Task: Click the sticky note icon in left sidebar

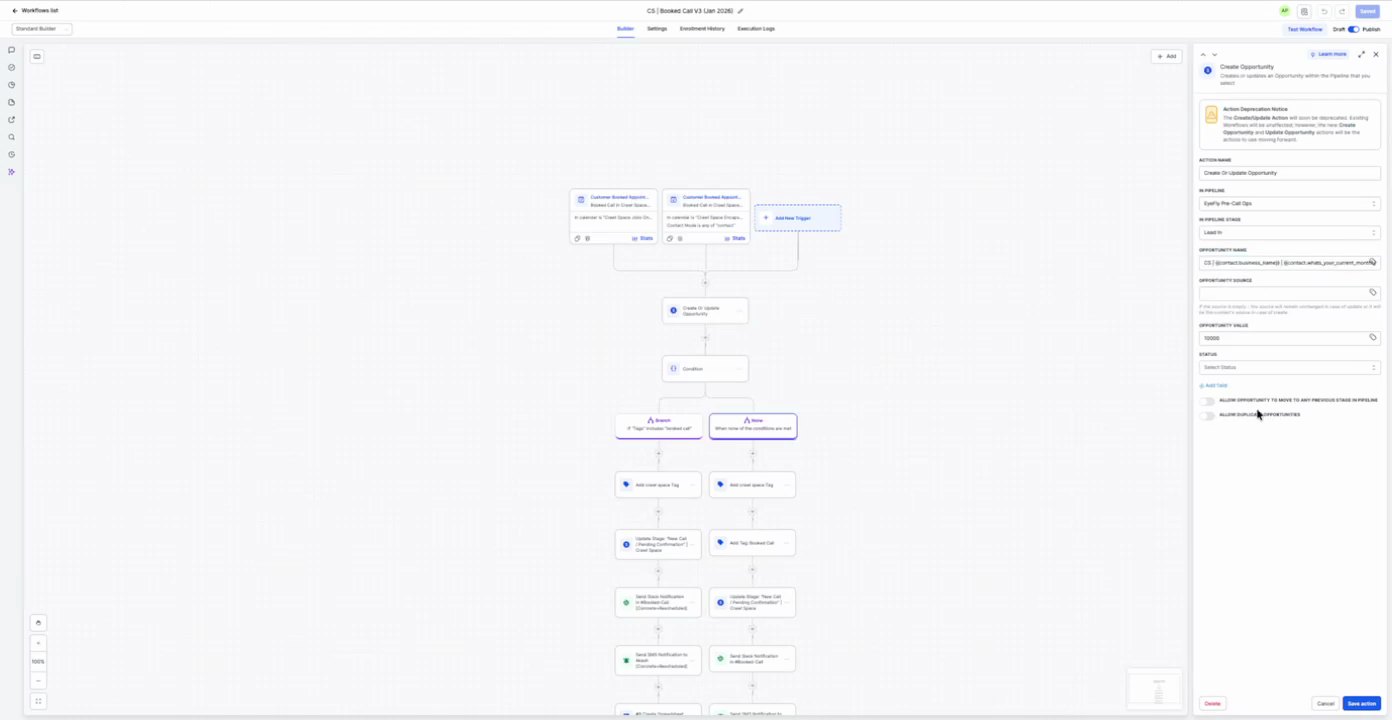Action: click(x=12, y=102)
